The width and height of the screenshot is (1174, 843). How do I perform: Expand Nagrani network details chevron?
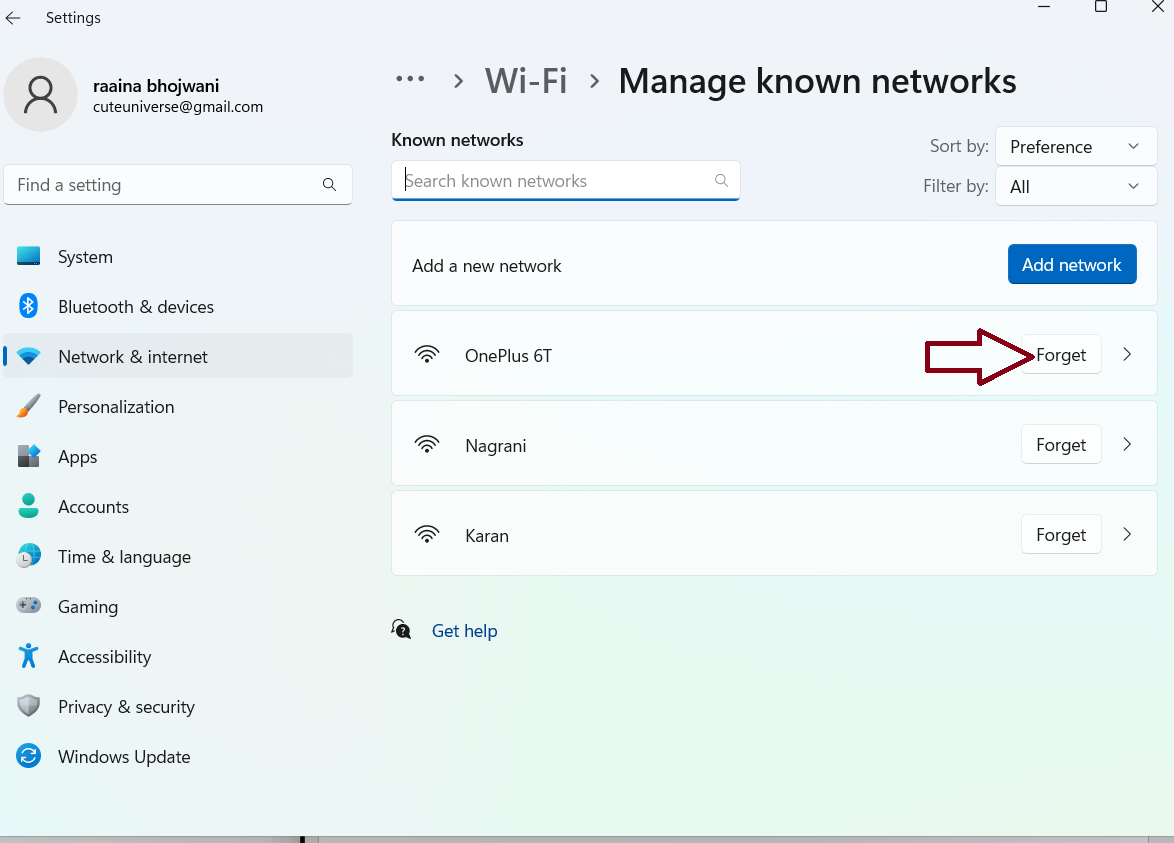(x=1127, y=445)
